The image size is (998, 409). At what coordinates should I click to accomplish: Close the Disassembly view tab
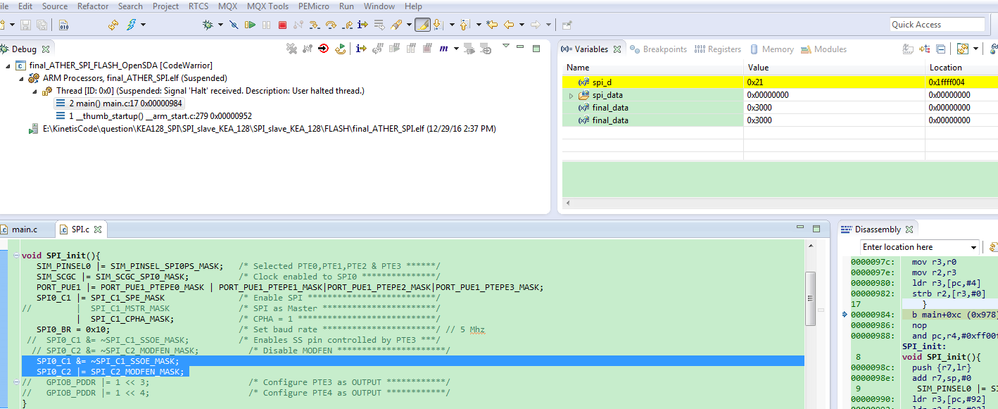910,229
